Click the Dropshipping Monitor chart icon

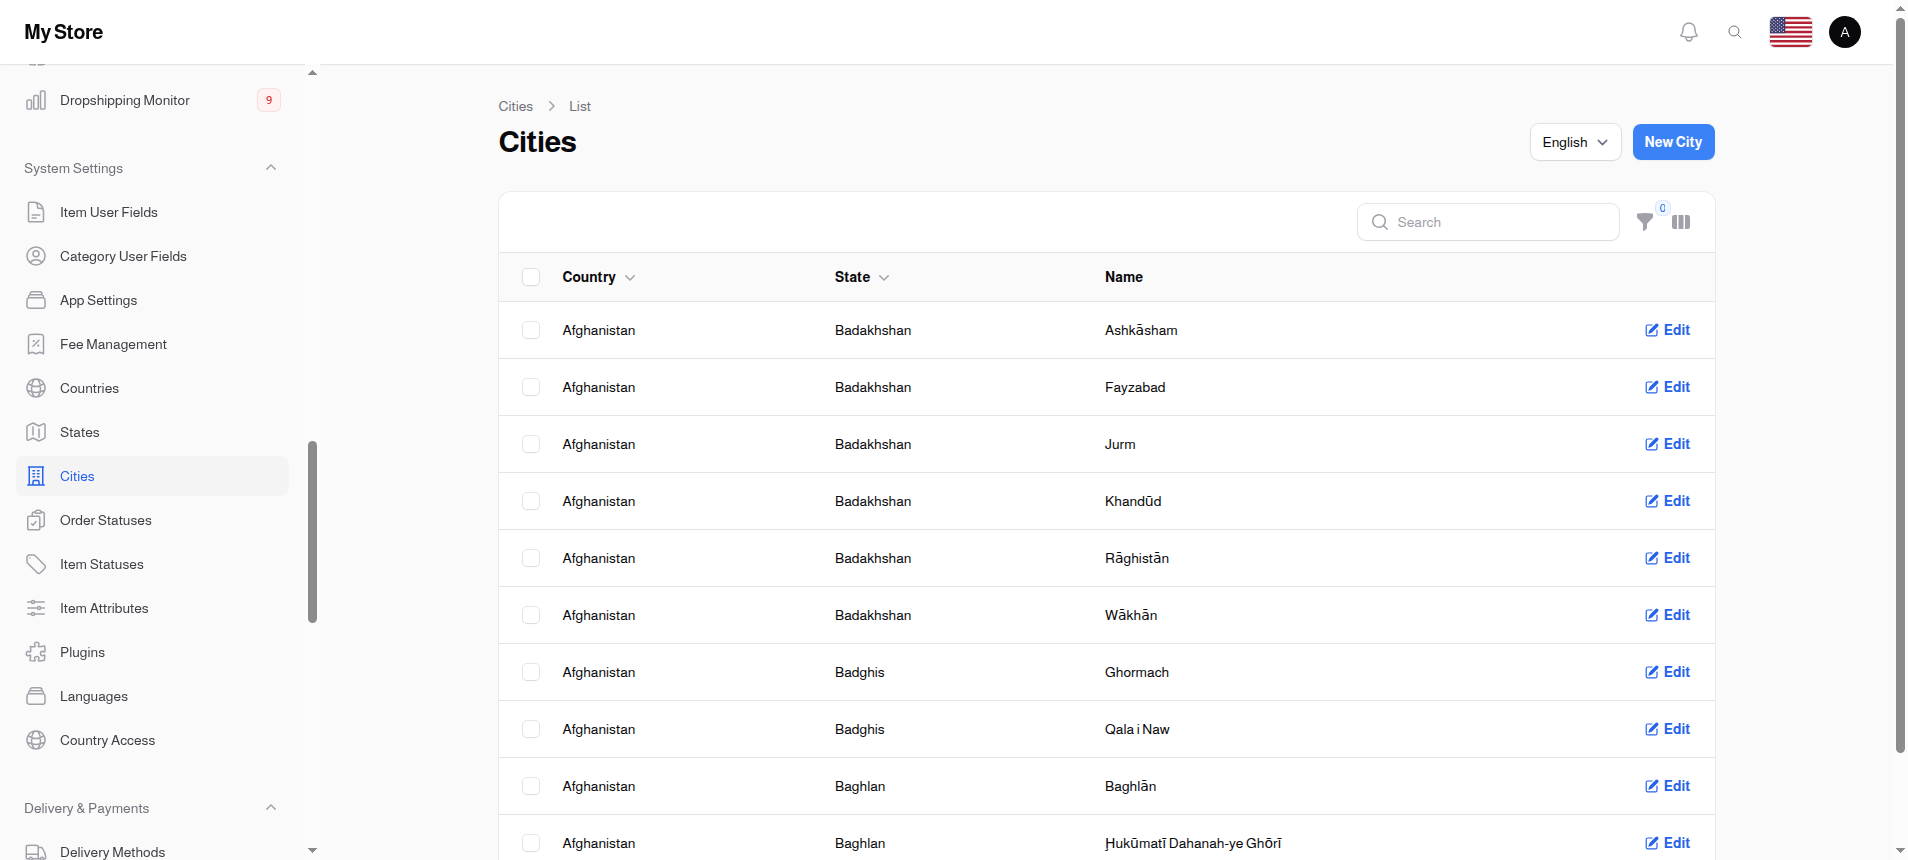tap(36, 100)
